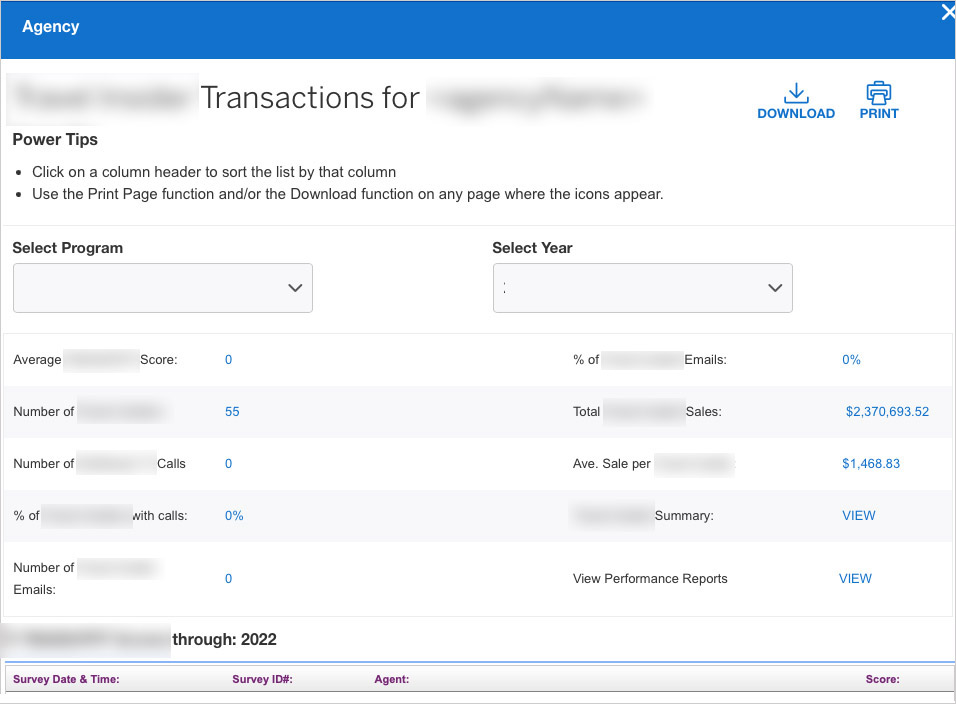The width and height of the screenshot is (956, 704).
Task: Open the Average Score value link
Action: tap(228, 360)
